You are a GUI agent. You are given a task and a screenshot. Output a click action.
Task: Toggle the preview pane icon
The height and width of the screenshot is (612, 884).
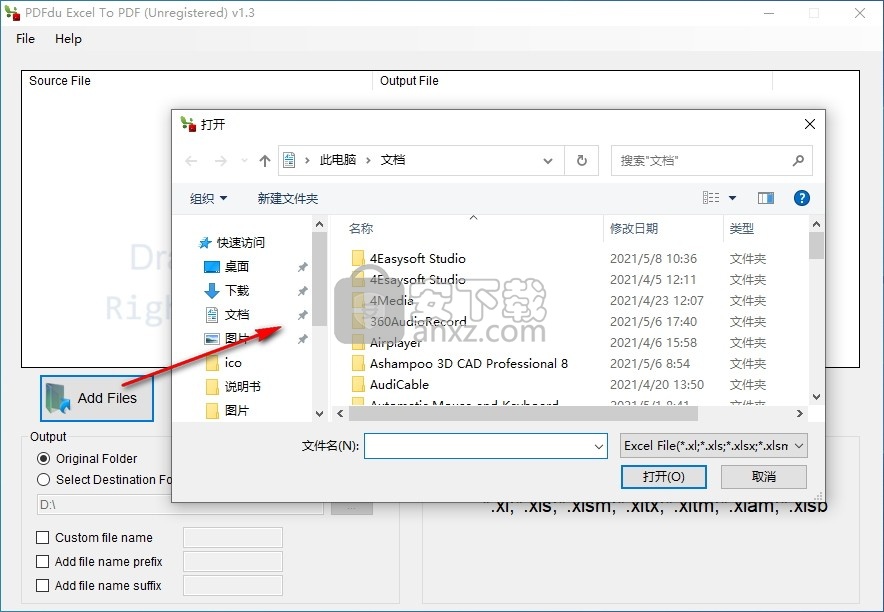coord(766,198)
